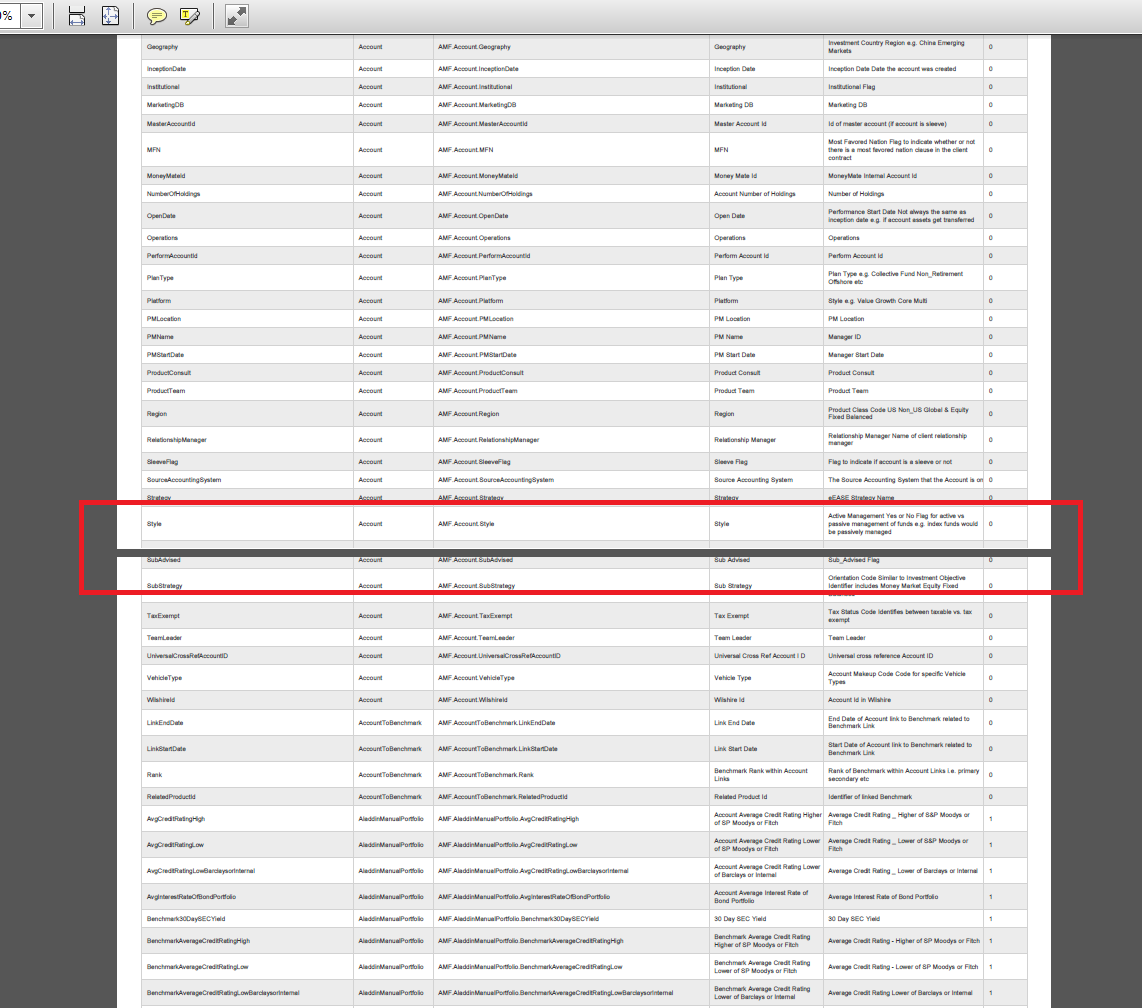Click the Source Accounting System display name
1142x1008 pixels.
753,480
